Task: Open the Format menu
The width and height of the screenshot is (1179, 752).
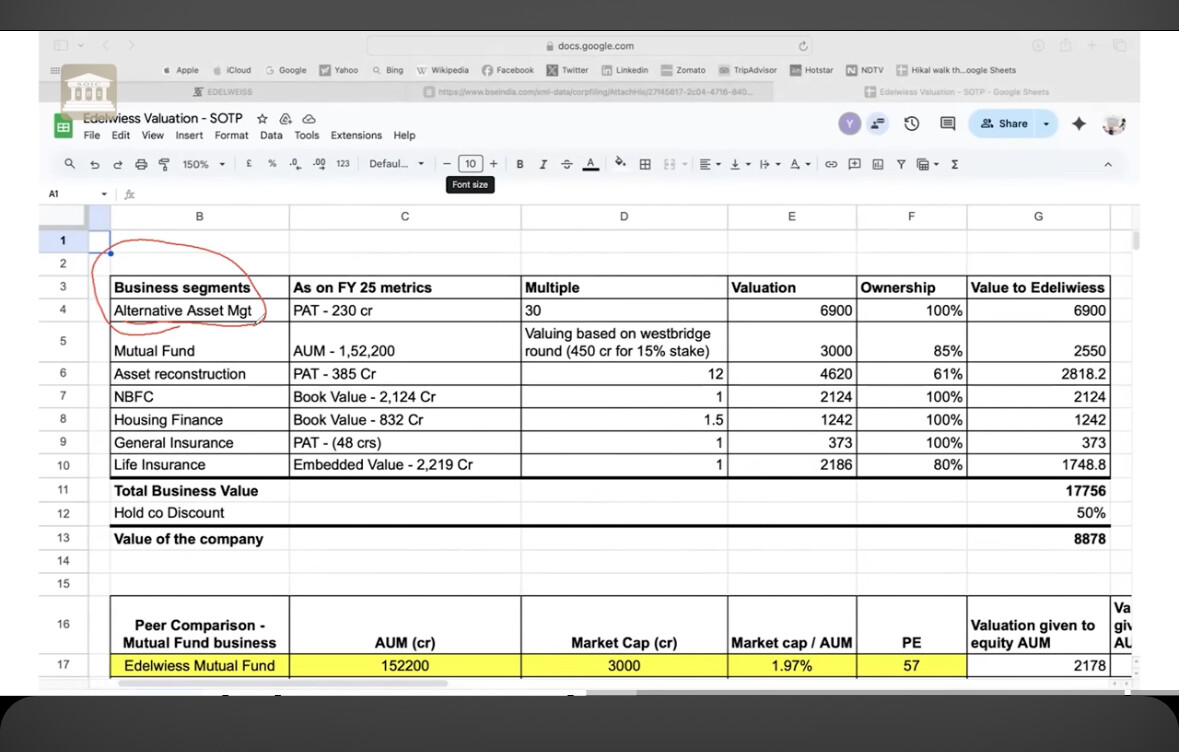Action: pos(231,135)
